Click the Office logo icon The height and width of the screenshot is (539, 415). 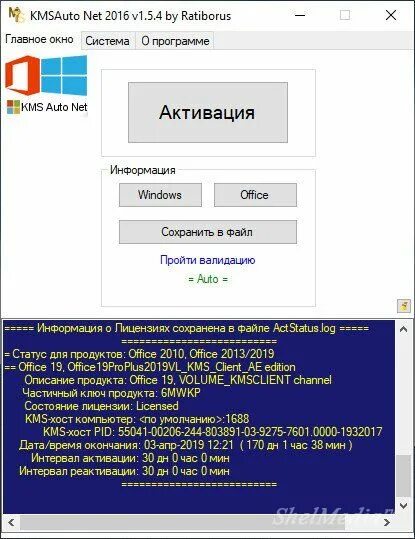22,76
